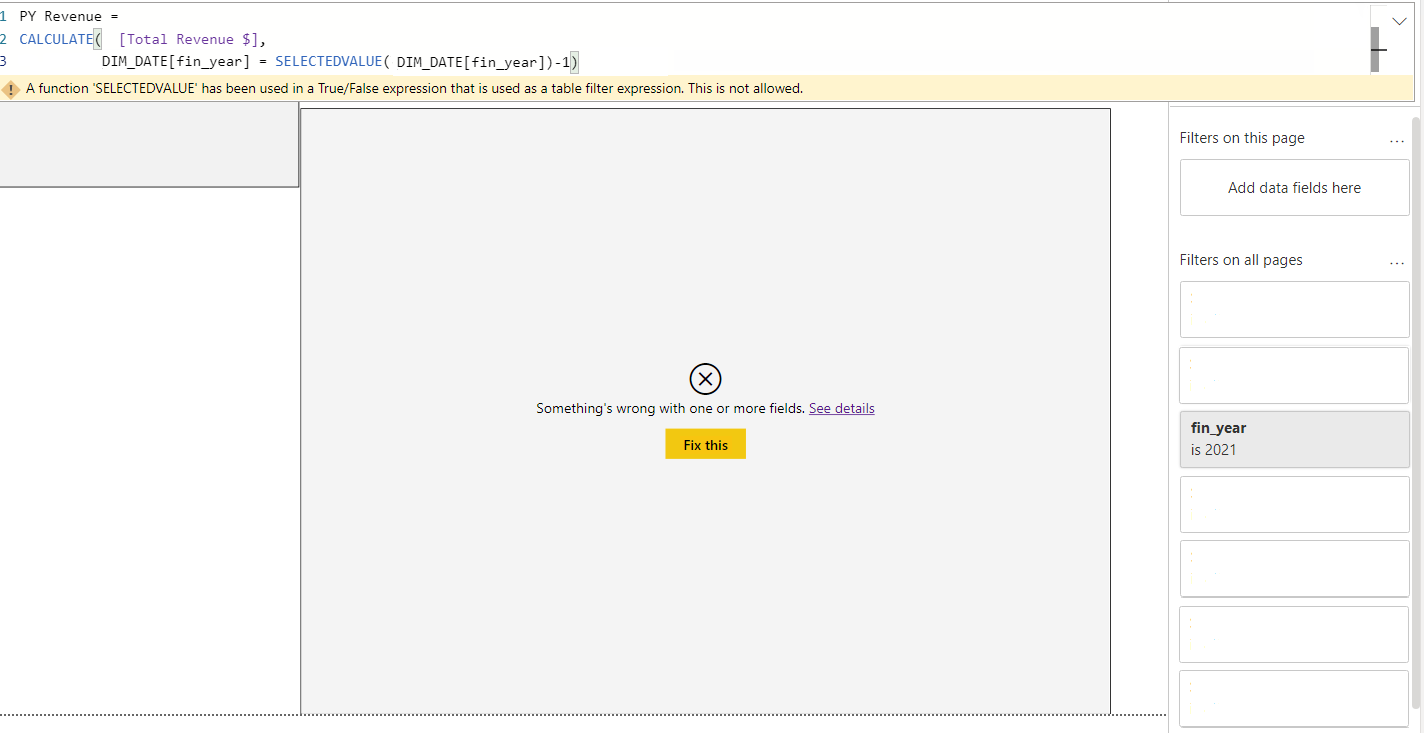The width and height of the screenshot is (1424, 733).
Task: Click formula line with SELECTEDVALUE expression
Action: (x=340, y=62)
